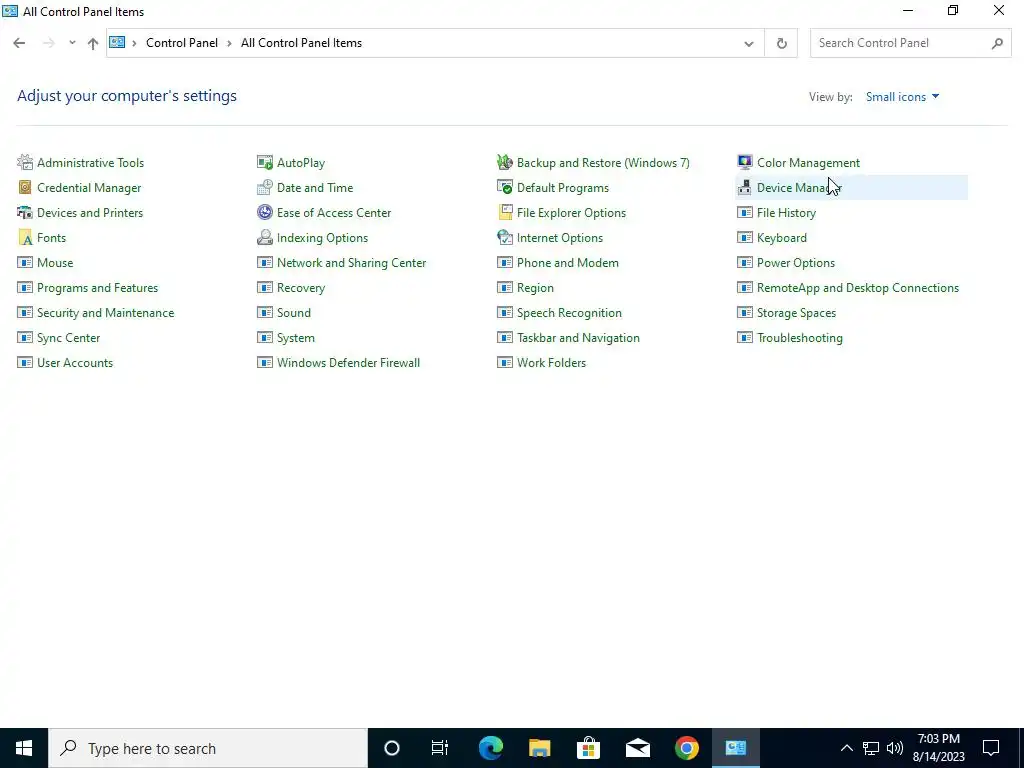Click the Keyboard item icon
This screenshot has width=1024, height=768.
click(744, 237)
